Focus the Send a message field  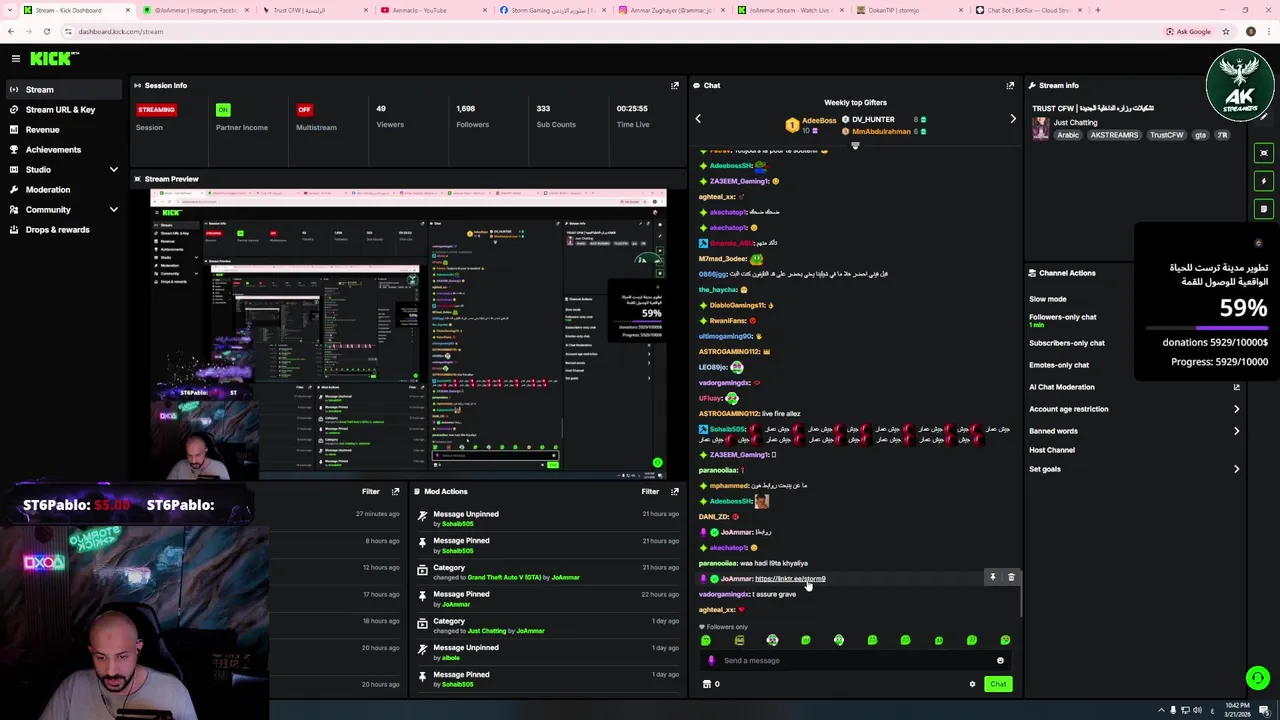pyautogui.click(x=855, y=660)
